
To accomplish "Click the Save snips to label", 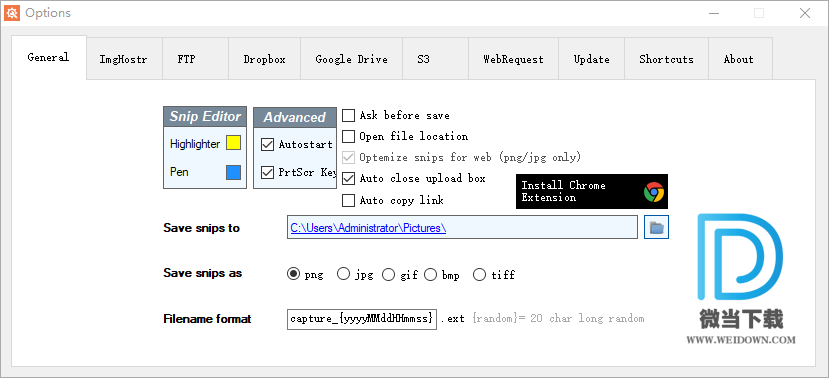I will click(x=201, y=228).
